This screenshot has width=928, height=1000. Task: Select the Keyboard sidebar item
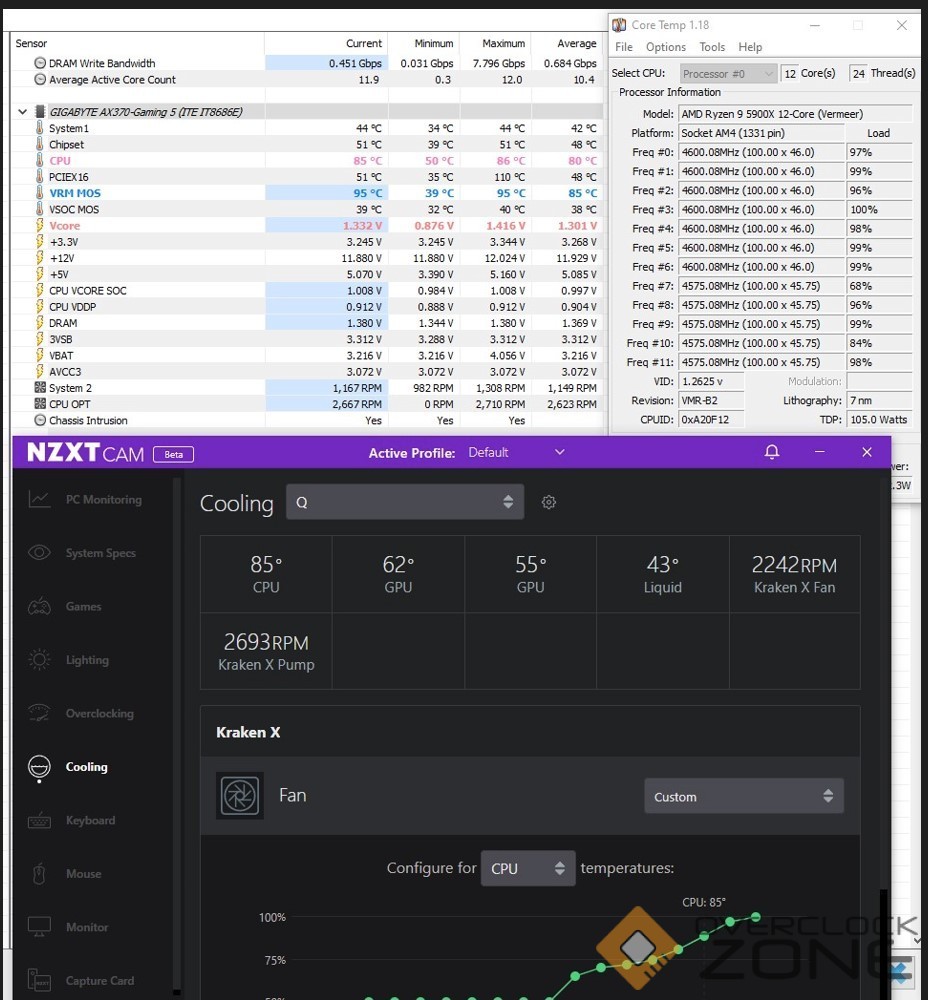pyautogui.click(x=89, y=821)
